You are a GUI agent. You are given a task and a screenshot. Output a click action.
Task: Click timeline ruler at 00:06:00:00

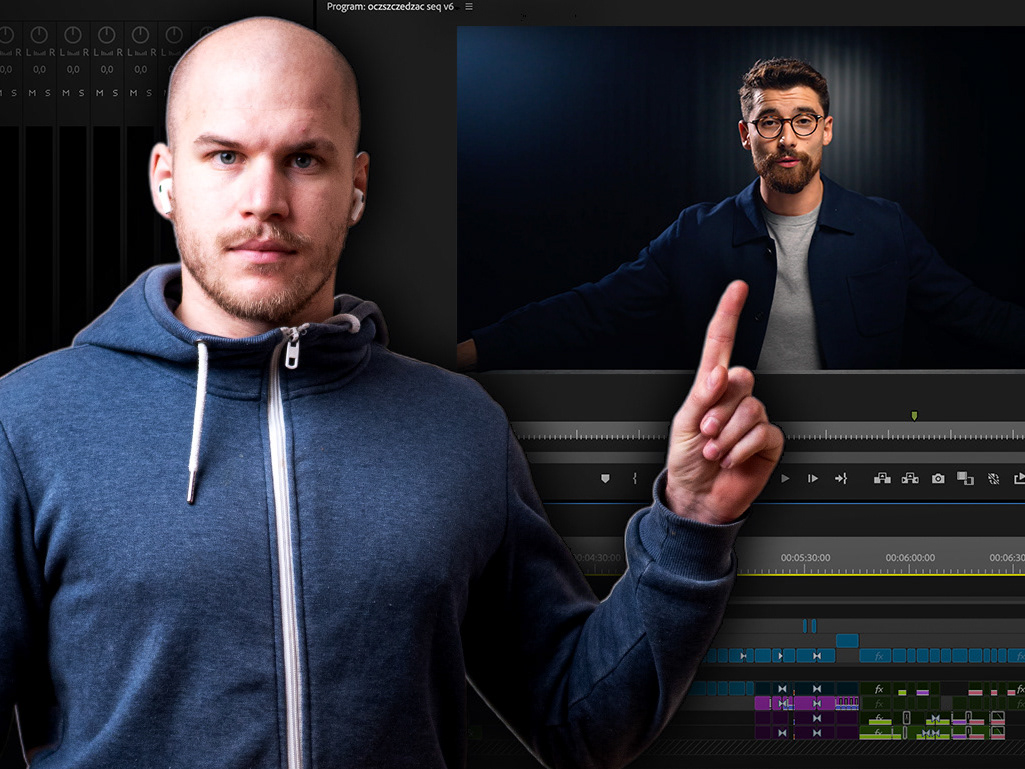coord(910,558)
